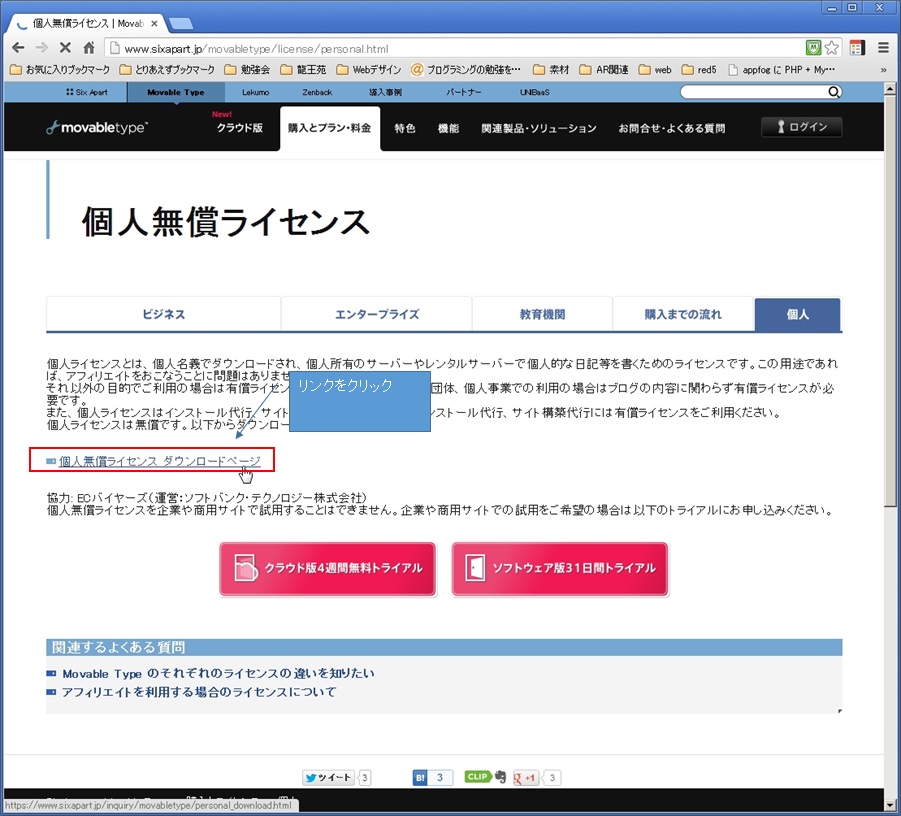Open the web bookmark folder

[x=655, y=70]
